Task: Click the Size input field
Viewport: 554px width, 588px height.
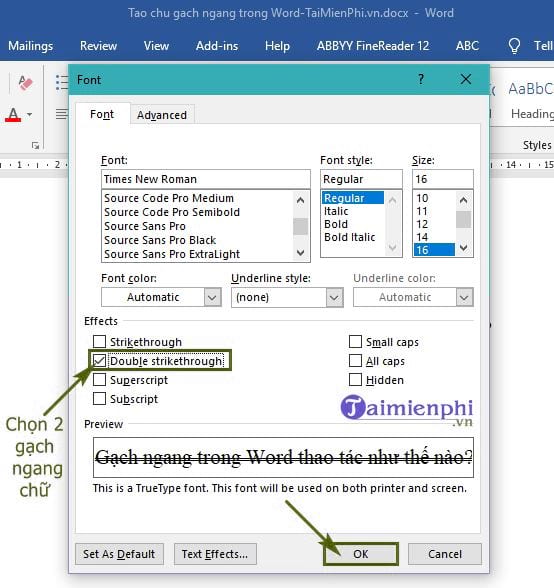Action: [x=443, y=179]
